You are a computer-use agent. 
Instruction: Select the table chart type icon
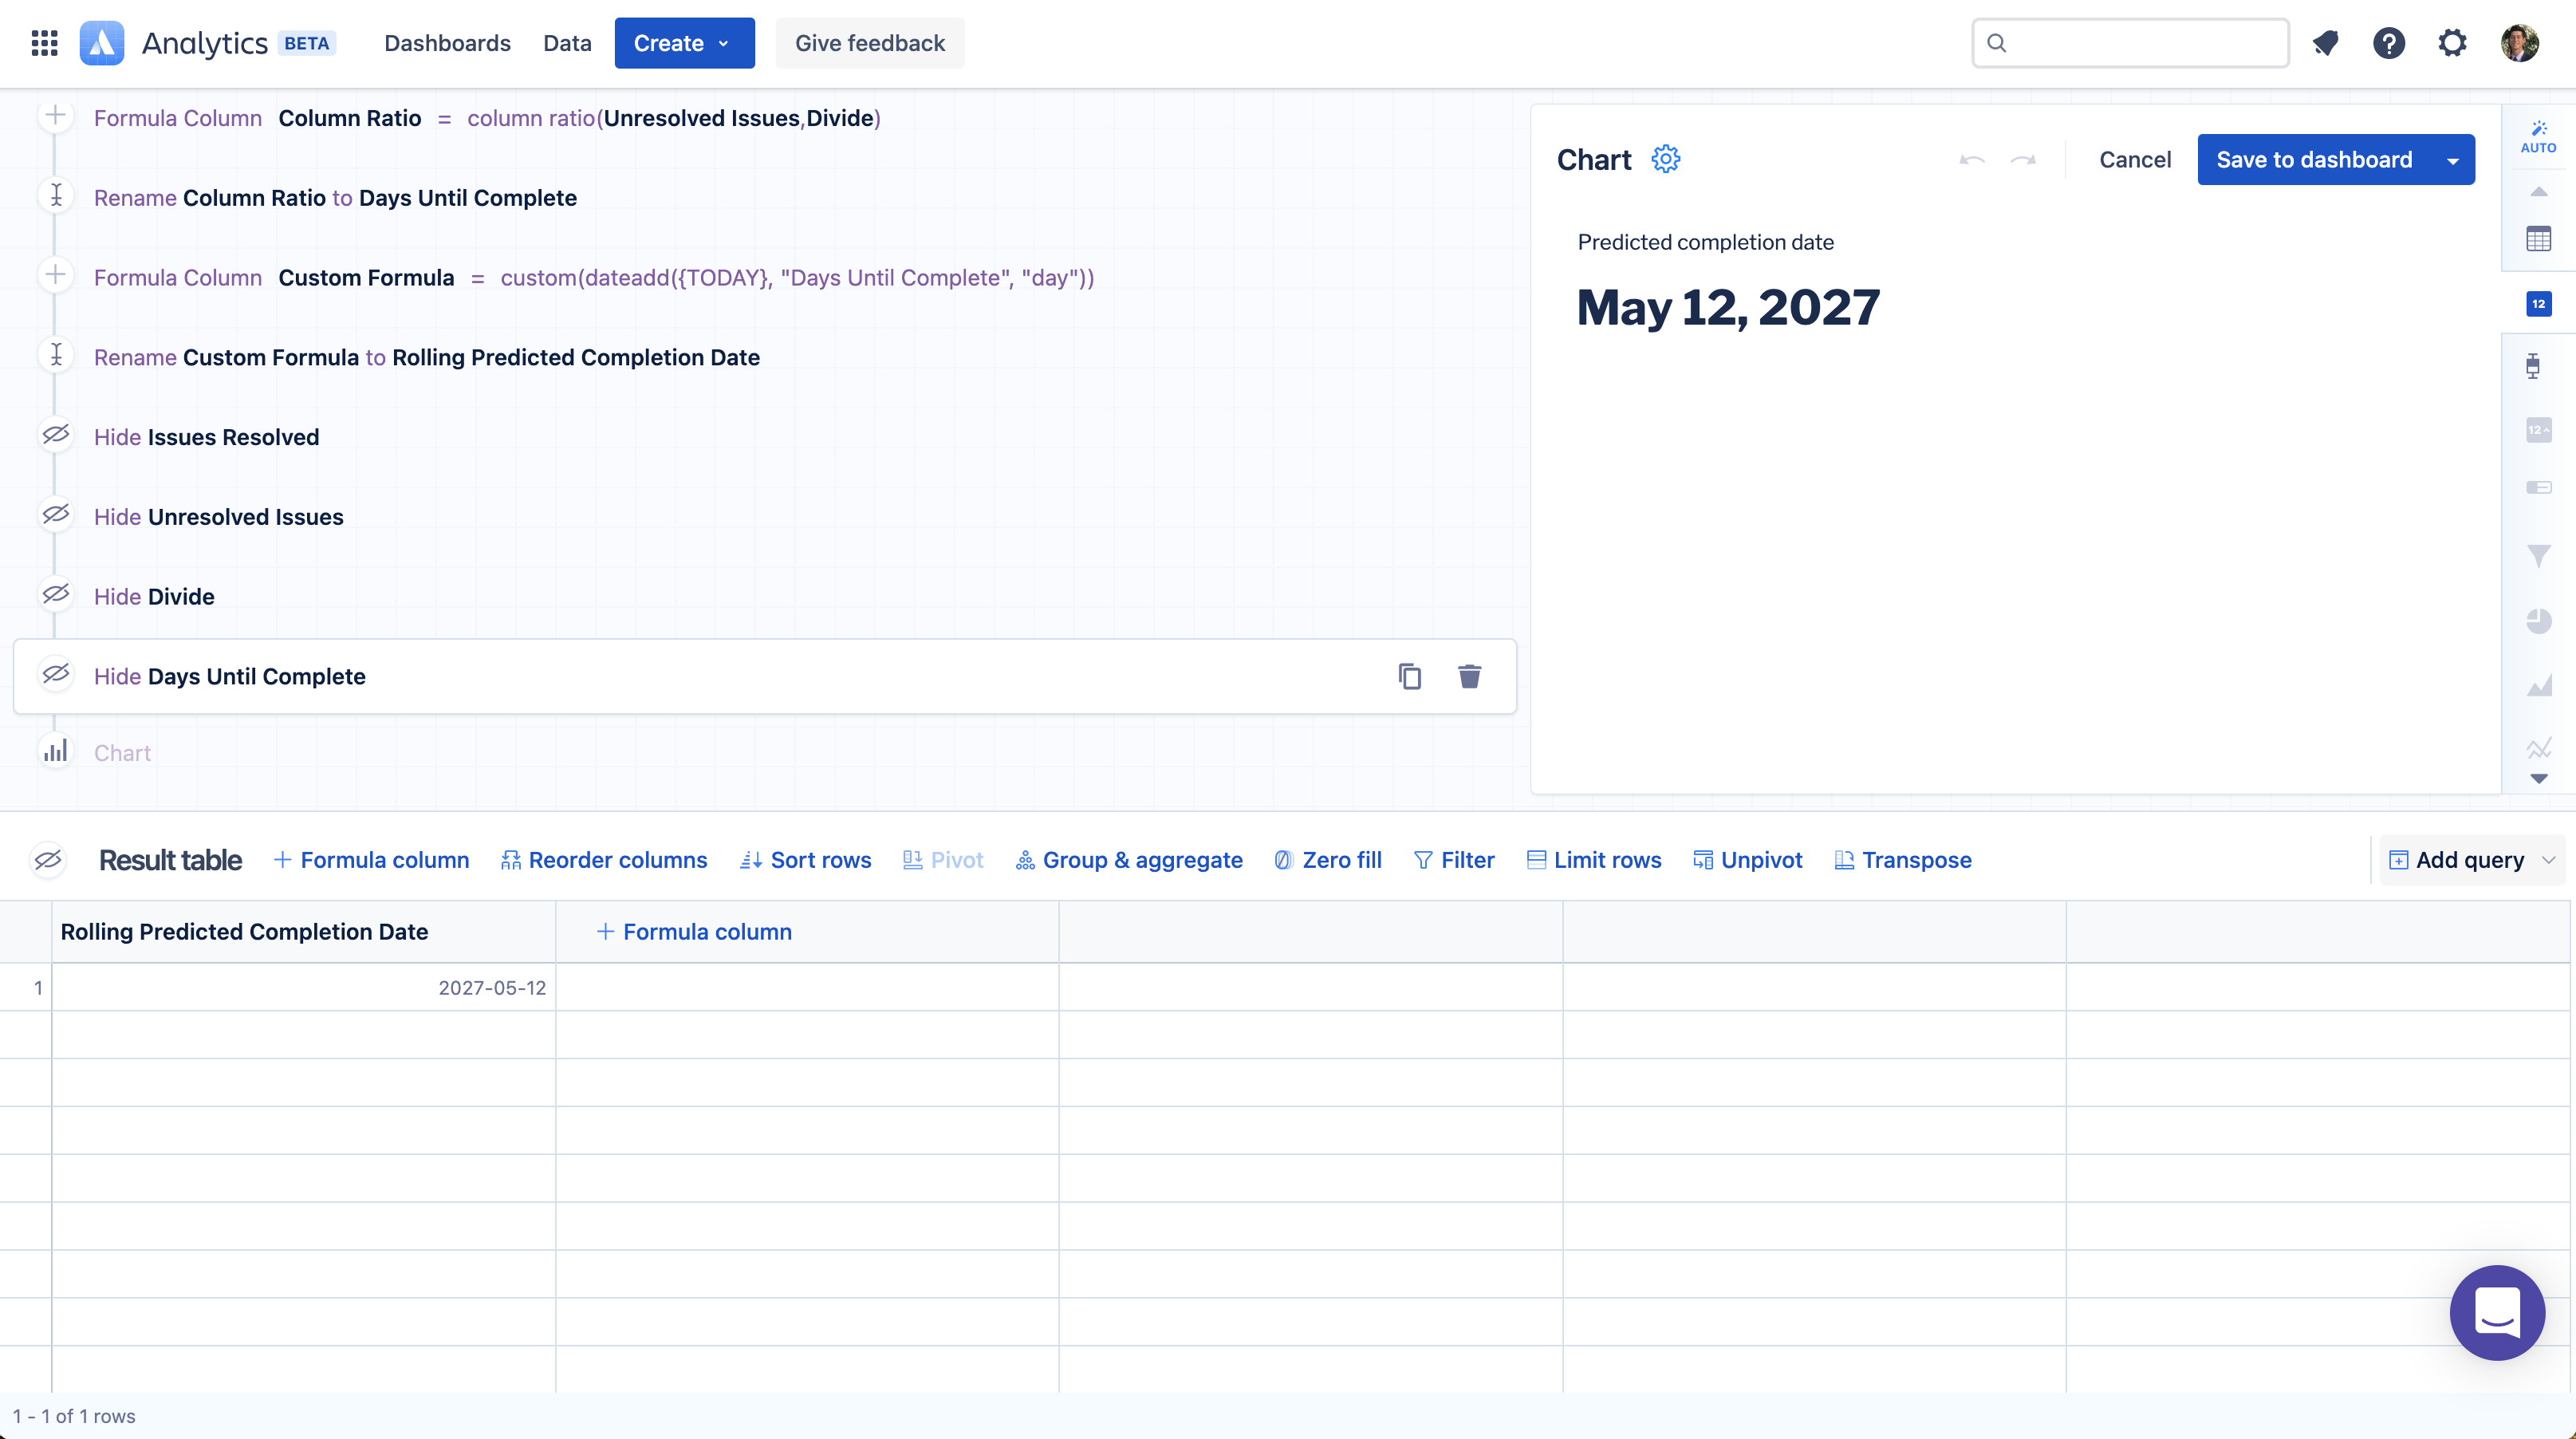(2538, 239)
